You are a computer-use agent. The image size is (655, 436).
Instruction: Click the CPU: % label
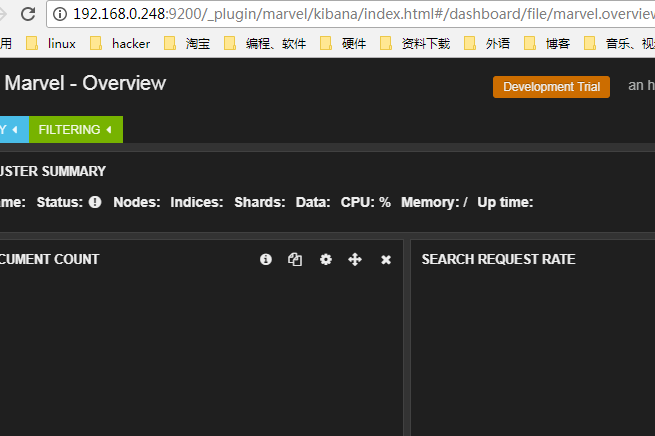click(x=366, y=202)
